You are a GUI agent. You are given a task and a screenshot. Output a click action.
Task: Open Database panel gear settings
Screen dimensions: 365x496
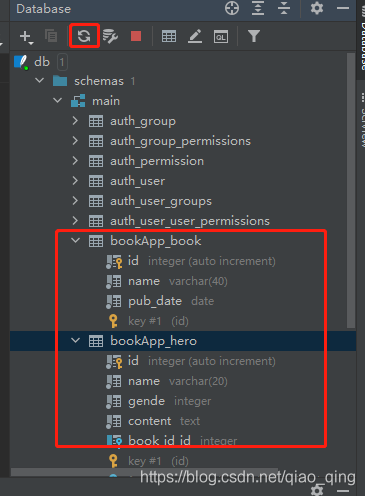[x=317, y=8]
